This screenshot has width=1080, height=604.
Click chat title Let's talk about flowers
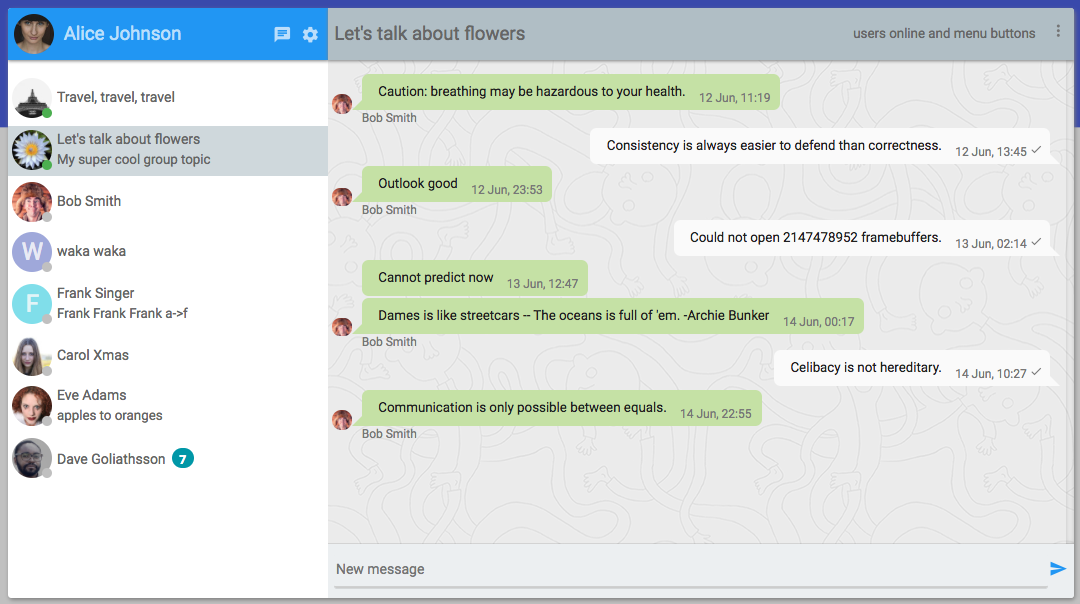[430, 34]
